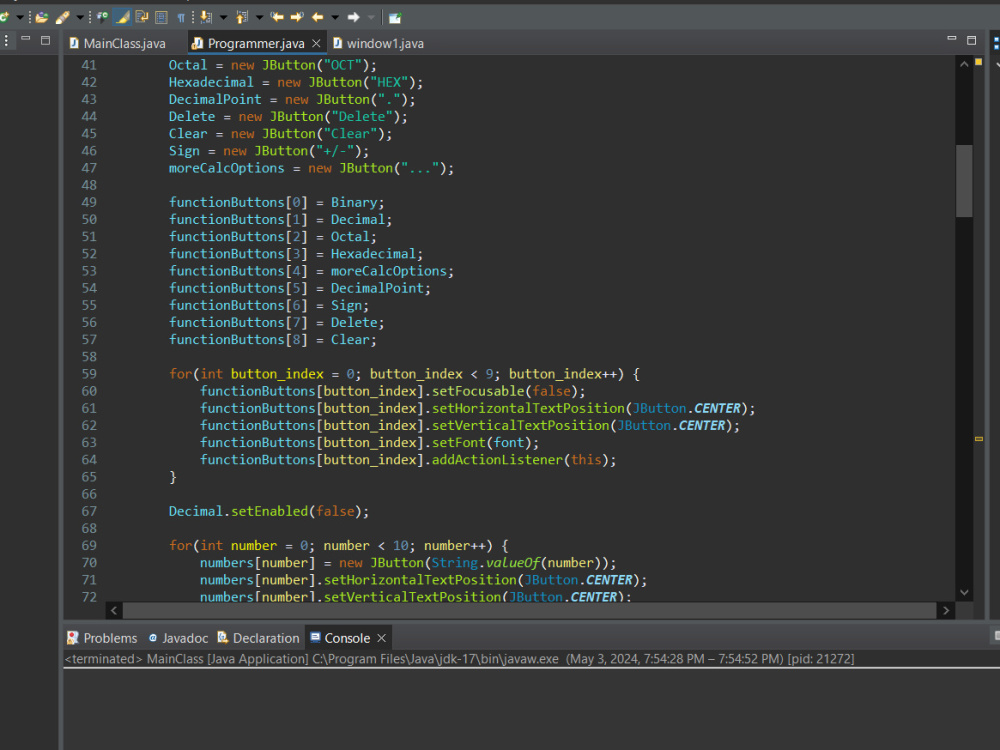Toggle Show Whitespace Characters pilcrow
The height and width of the screenshot is (750, 1000).
[x=181, y=17]
